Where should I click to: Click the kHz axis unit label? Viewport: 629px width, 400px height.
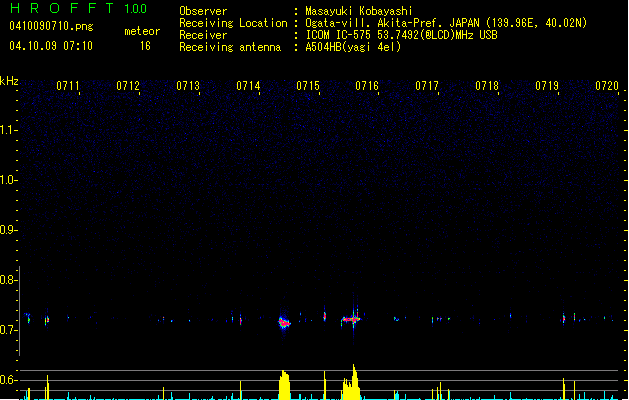tap(9, 81)
